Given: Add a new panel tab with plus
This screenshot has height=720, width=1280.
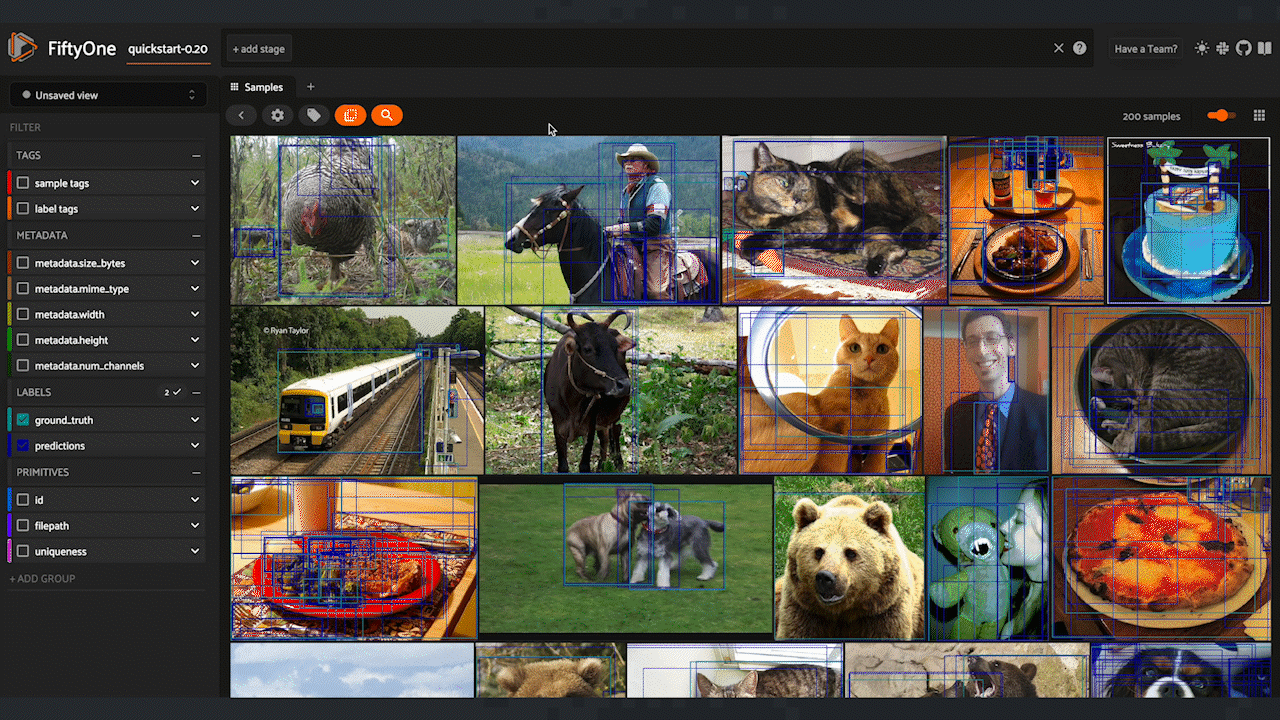Looking at the screenshot, I should 310,87.
